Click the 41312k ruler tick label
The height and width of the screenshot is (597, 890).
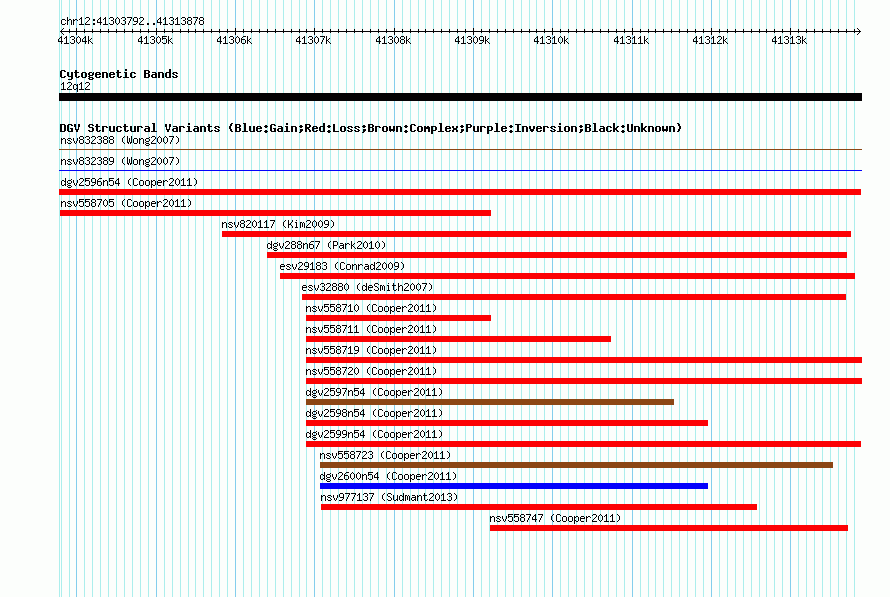(710, 40)
